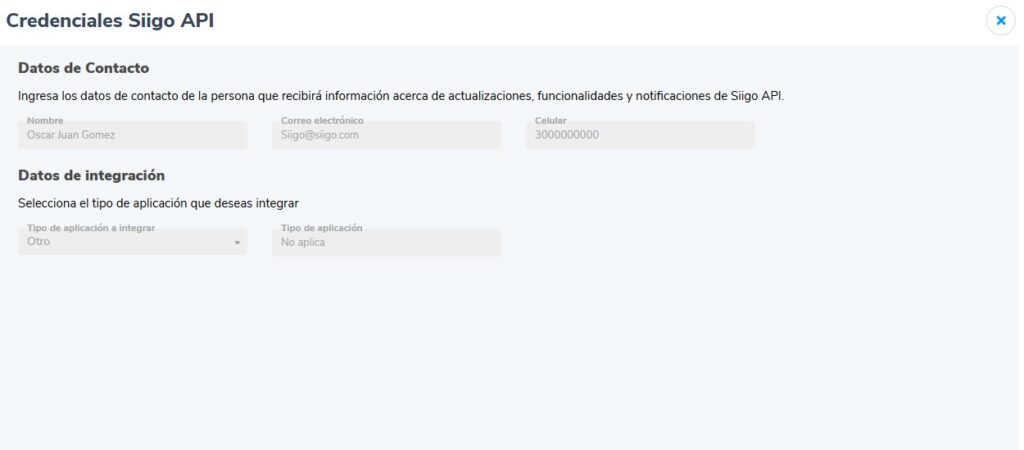The height and width of the screenshot is (450, 1024).
Task: Close the Credenciales Siigo API dialog
Action: pyautogui.click(x=1000, y=21)
